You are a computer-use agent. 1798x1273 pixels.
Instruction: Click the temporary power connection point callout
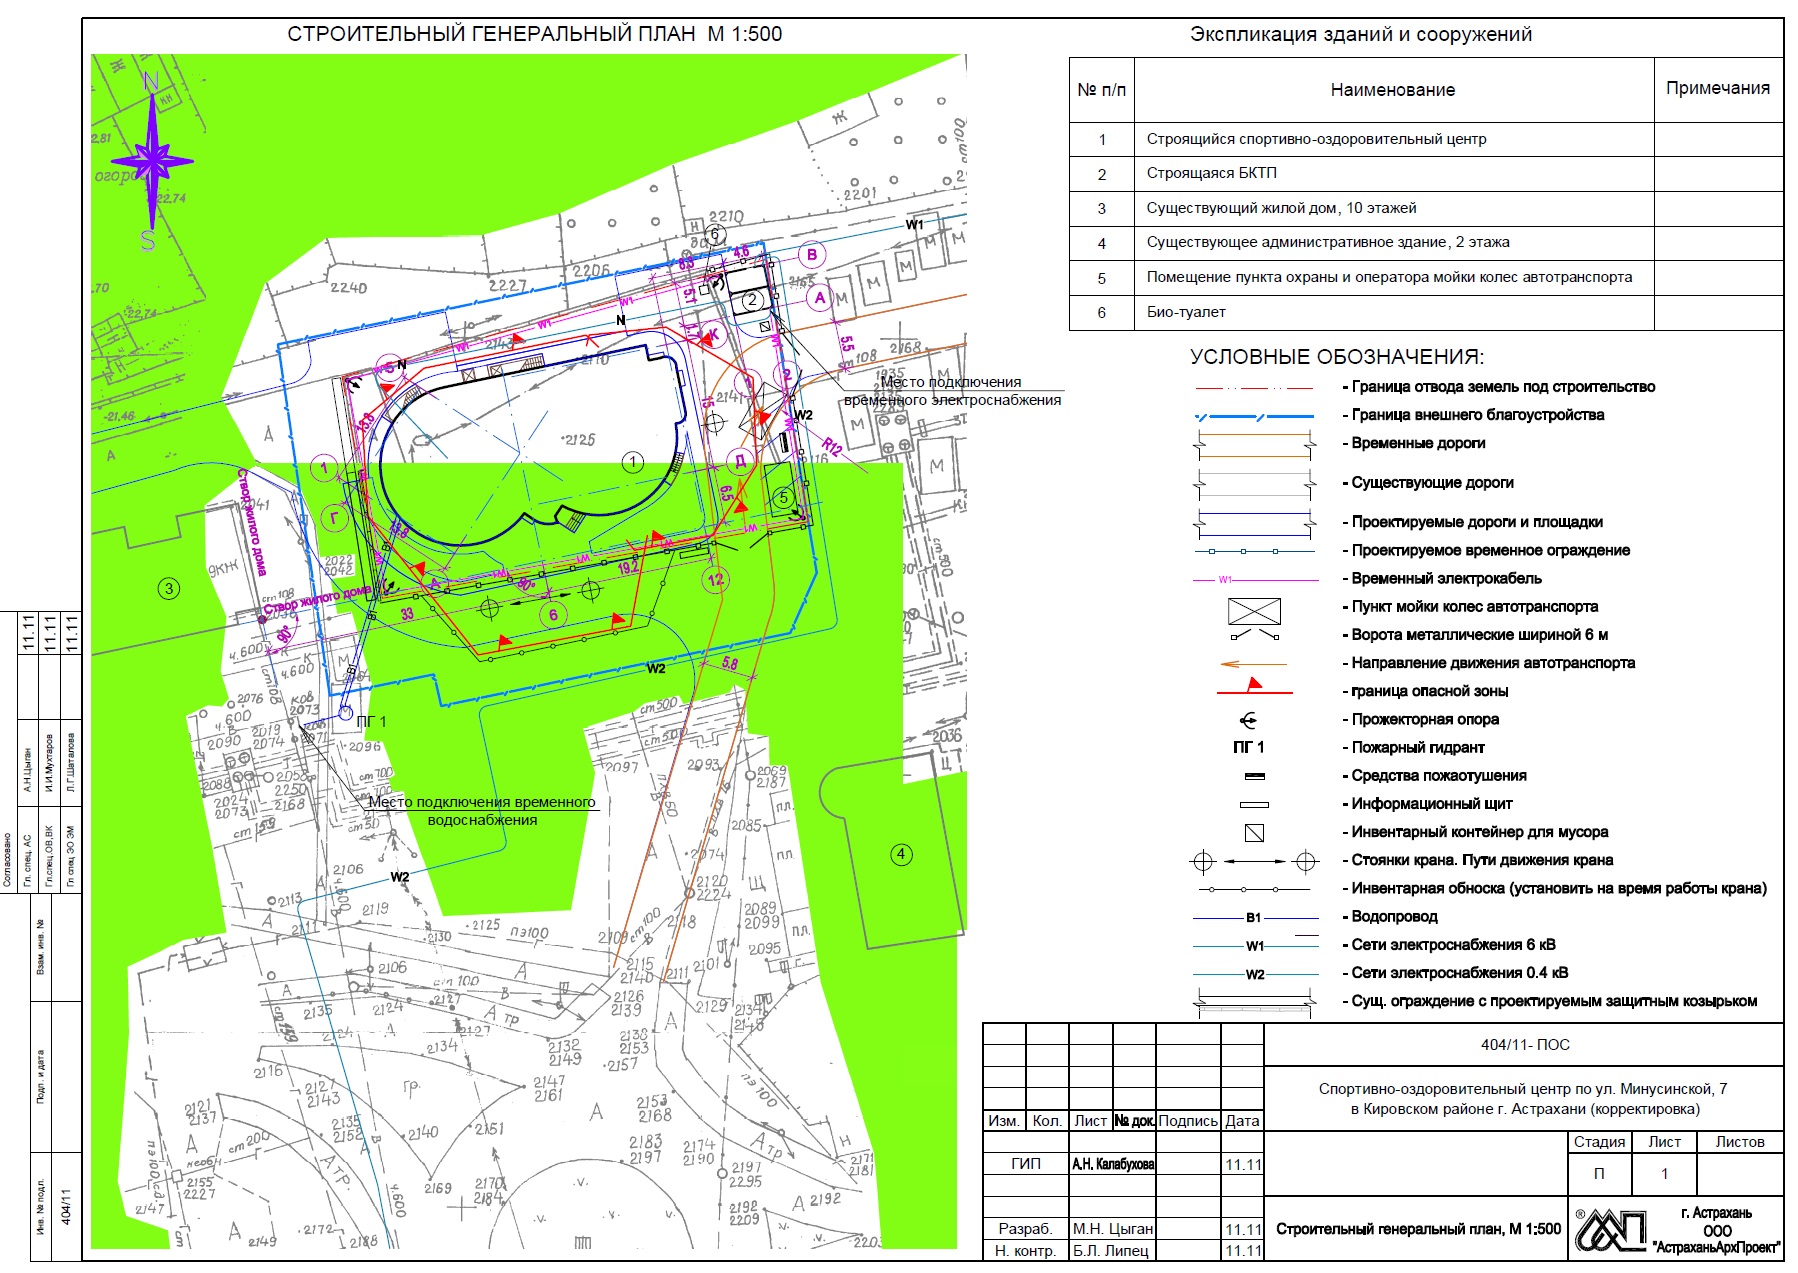point(952,391)
